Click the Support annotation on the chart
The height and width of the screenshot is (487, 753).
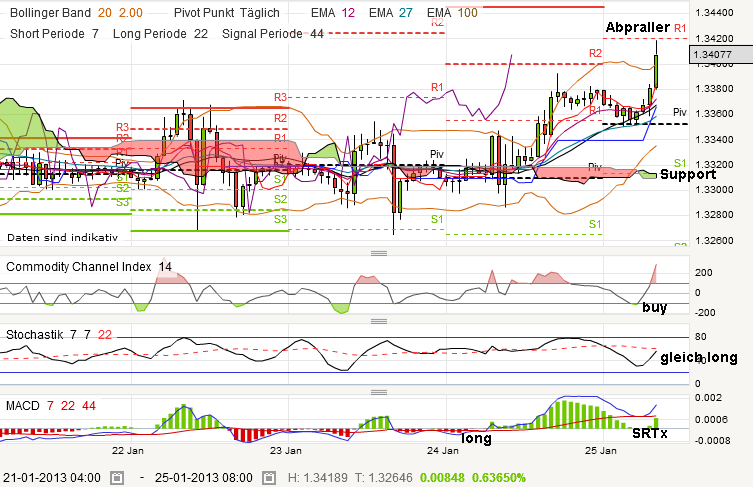[x=688, y=174]
